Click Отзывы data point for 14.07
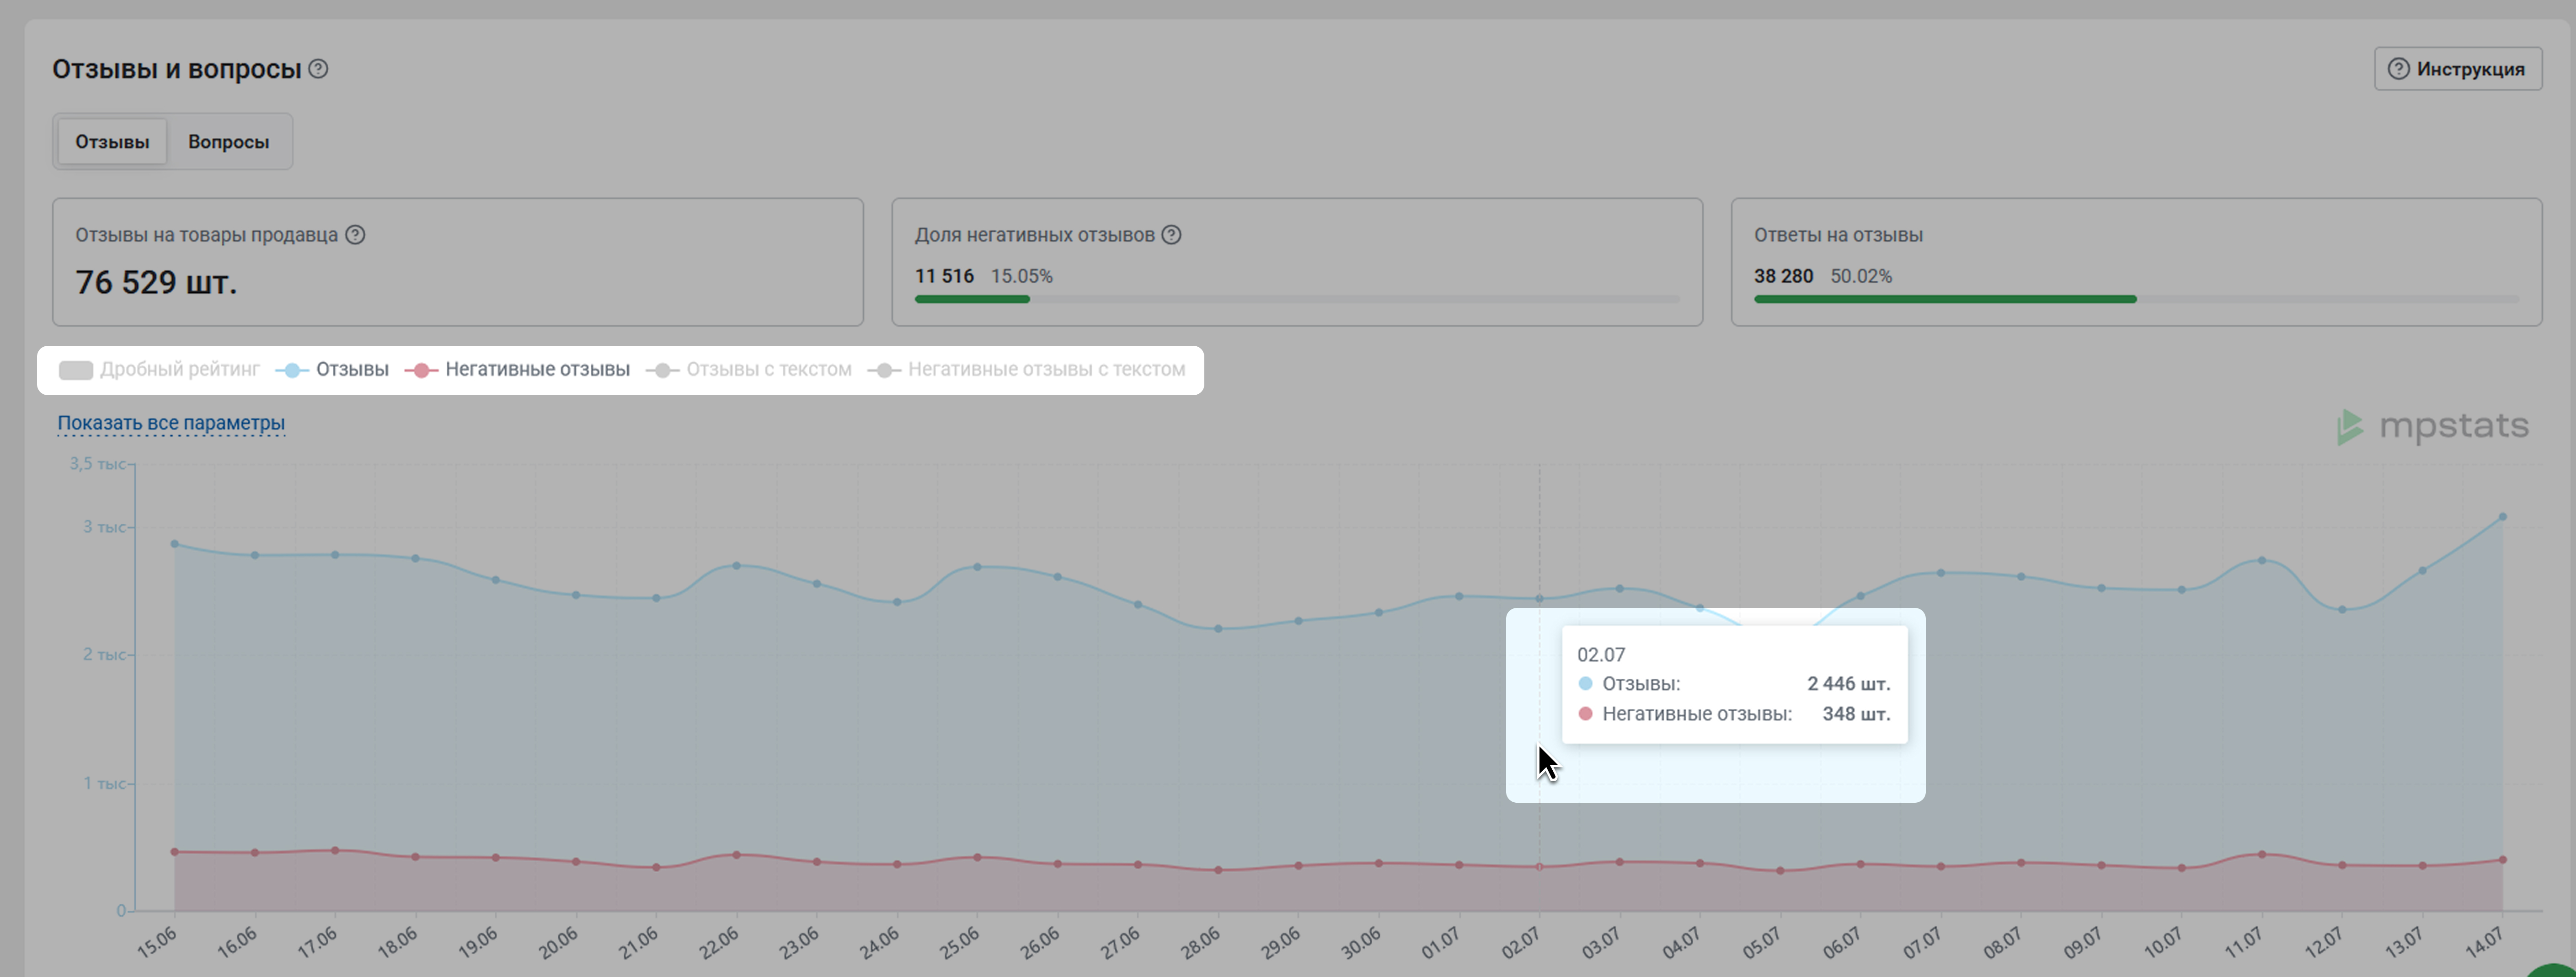The height and width of the screenshot is (977, 2576). [x=2503, y=517]
